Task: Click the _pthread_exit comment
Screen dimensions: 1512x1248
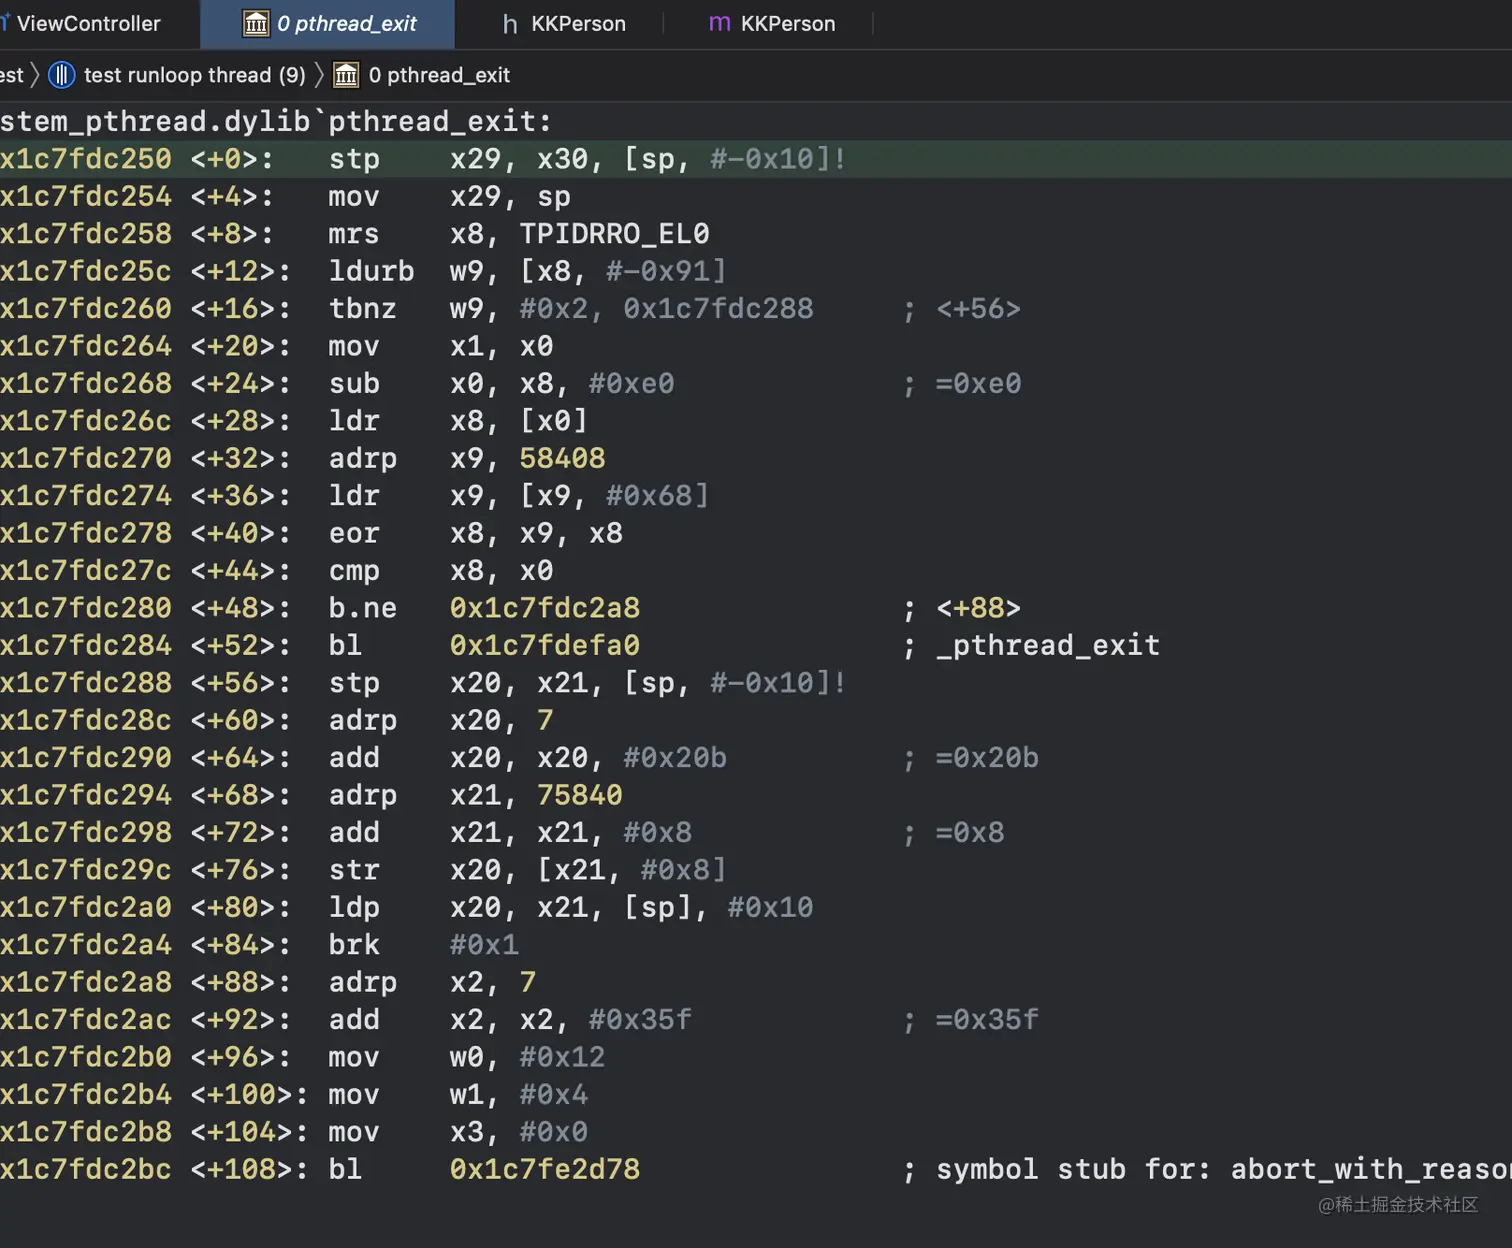Action: coord(1048,645)
